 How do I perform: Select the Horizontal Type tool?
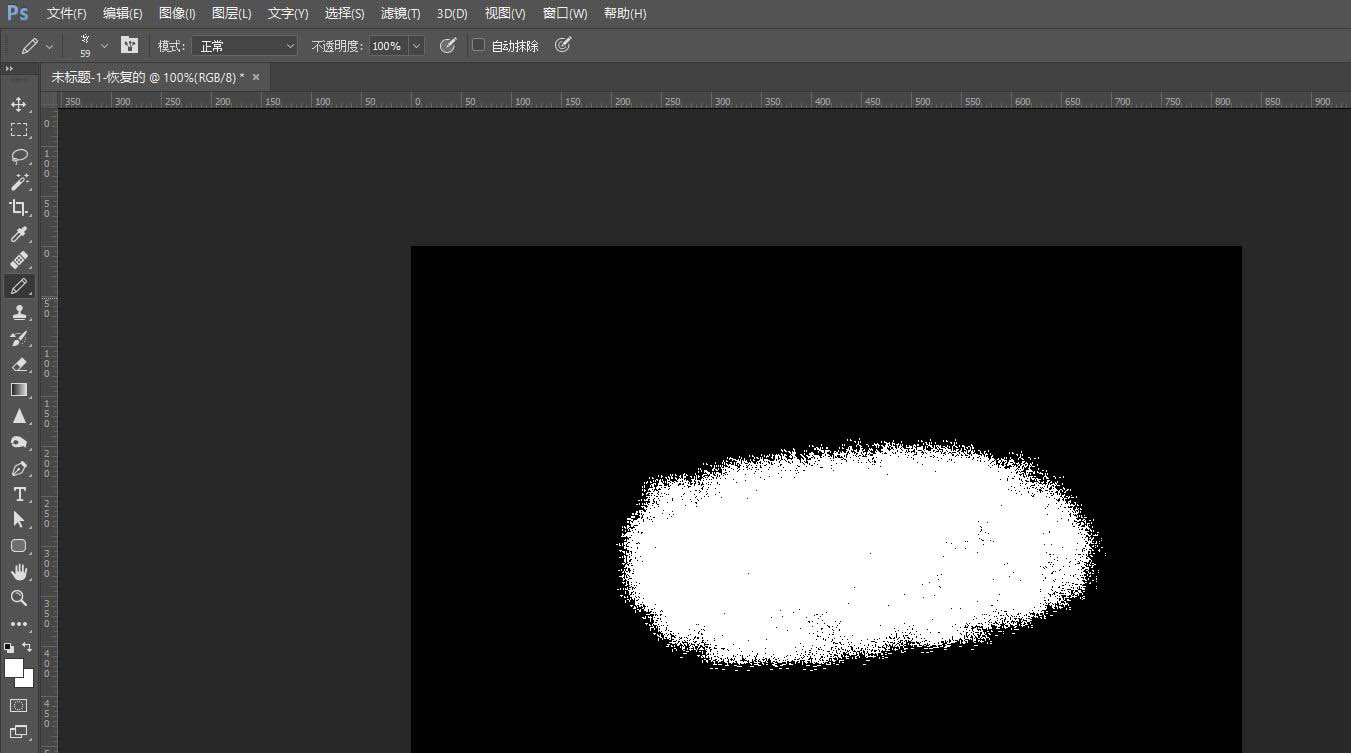click(19, 494)
